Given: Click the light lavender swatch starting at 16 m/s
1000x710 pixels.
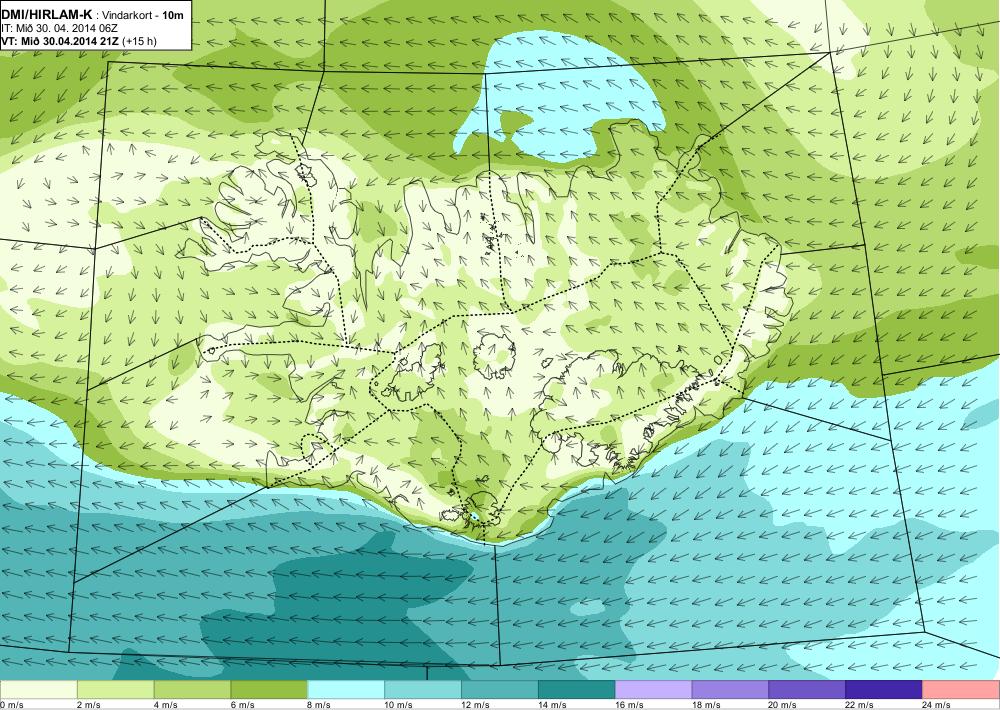Looking at the screenshot, I should 653,690.
